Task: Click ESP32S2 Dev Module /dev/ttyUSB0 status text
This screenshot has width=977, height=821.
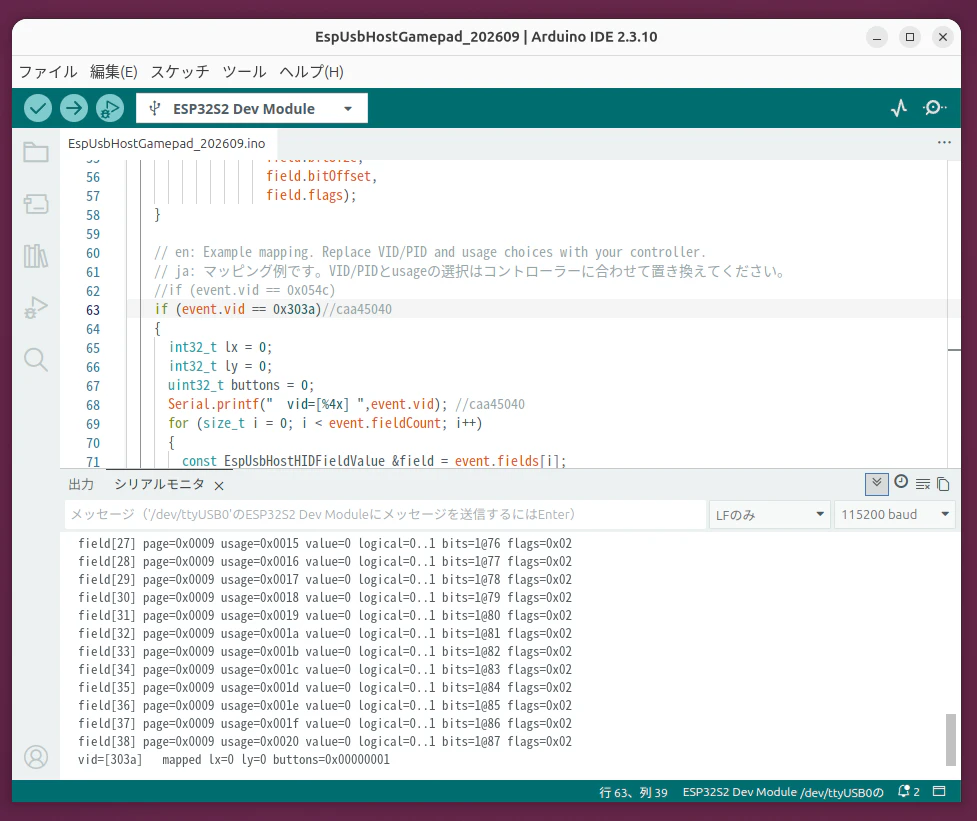Action: (783, 792)
